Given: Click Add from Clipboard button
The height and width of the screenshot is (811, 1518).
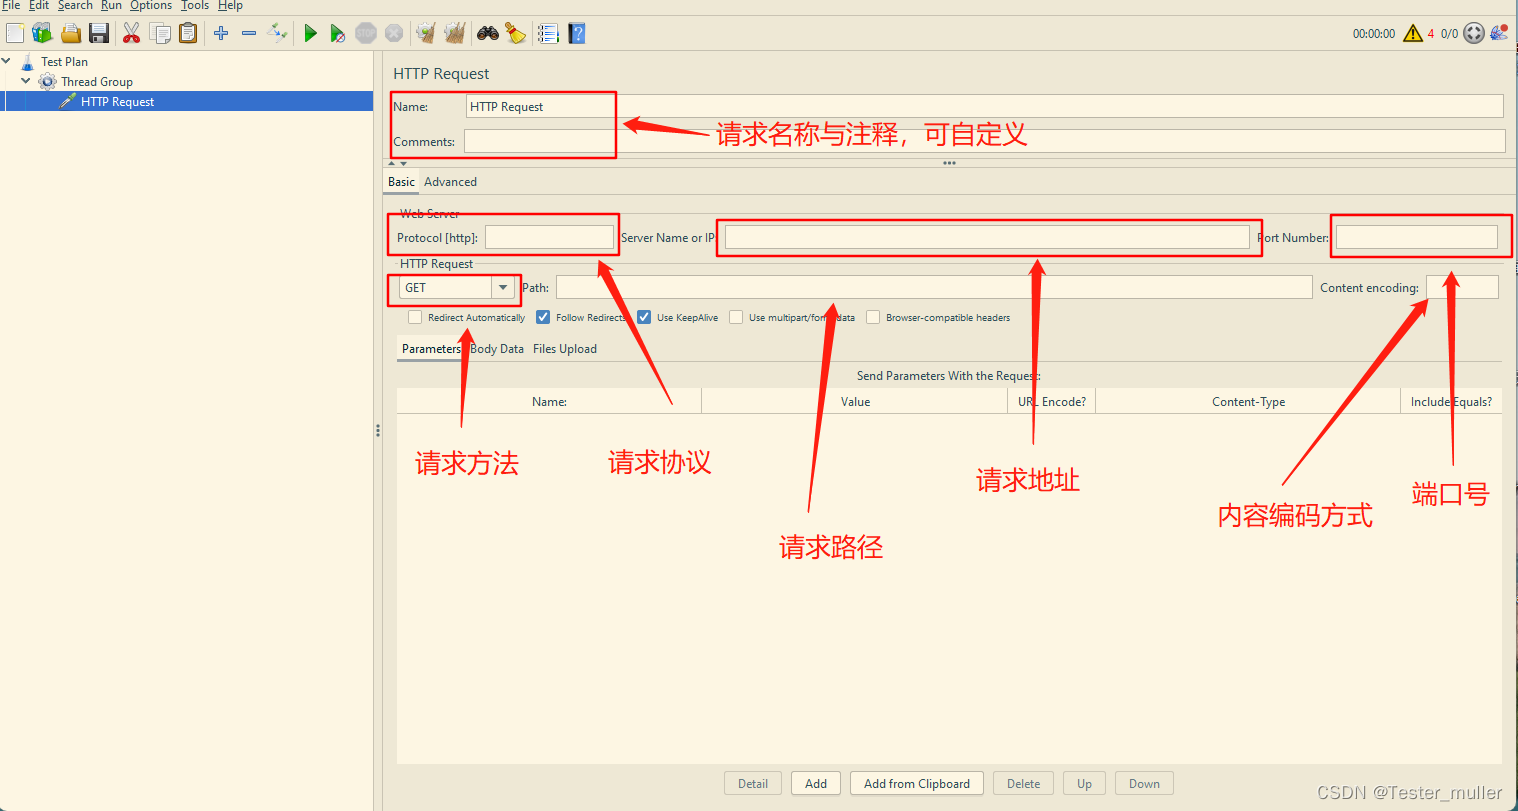Looking at the screenshot, I should click(x=917, y=784).
